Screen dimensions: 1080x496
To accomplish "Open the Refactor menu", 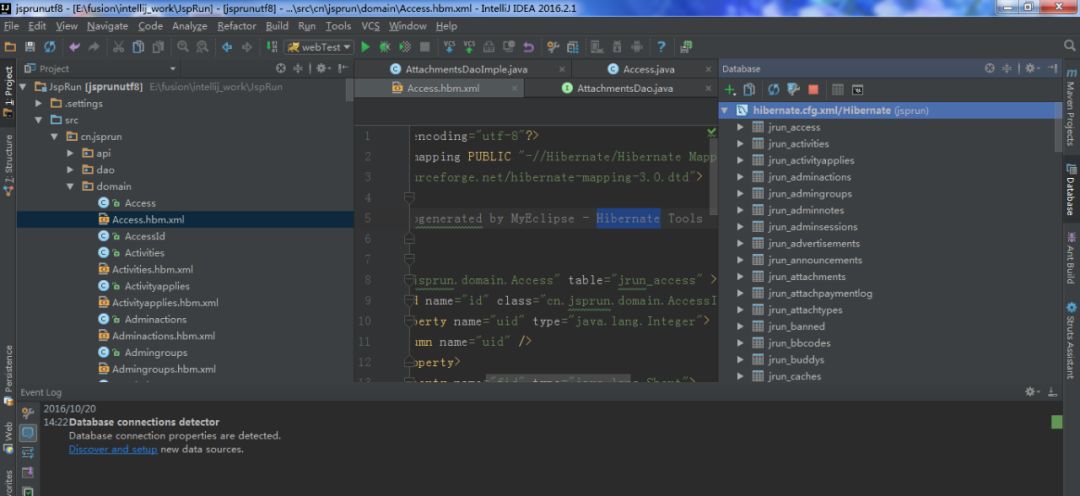I will tap(236, 26).
